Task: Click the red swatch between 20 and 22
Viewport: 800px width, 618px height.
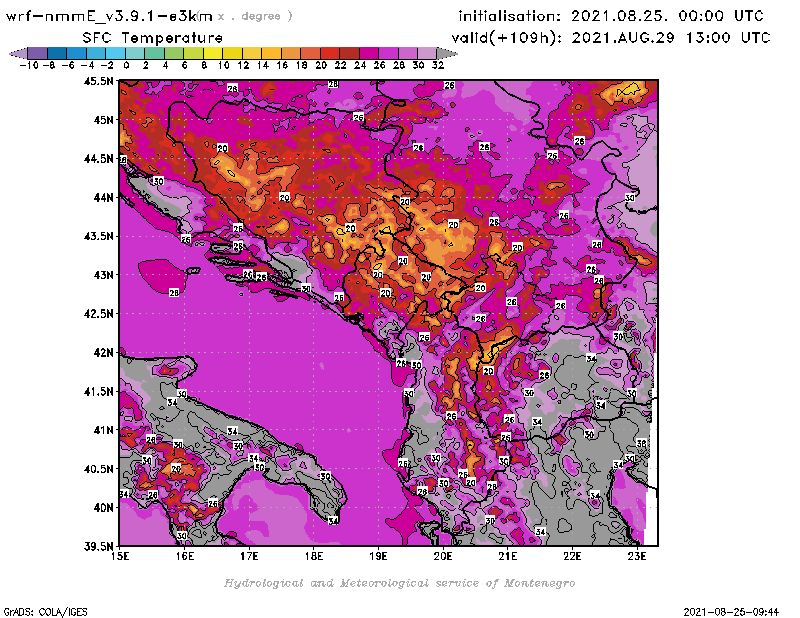Action: click(x=329, y=53)
